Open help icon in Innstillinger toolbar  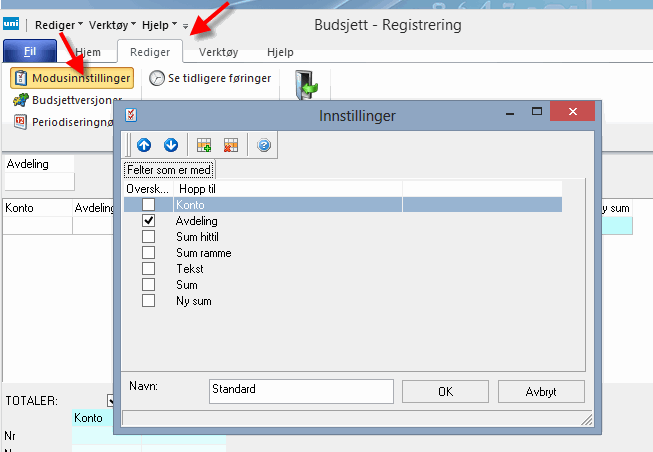click(x=264, y=145)
